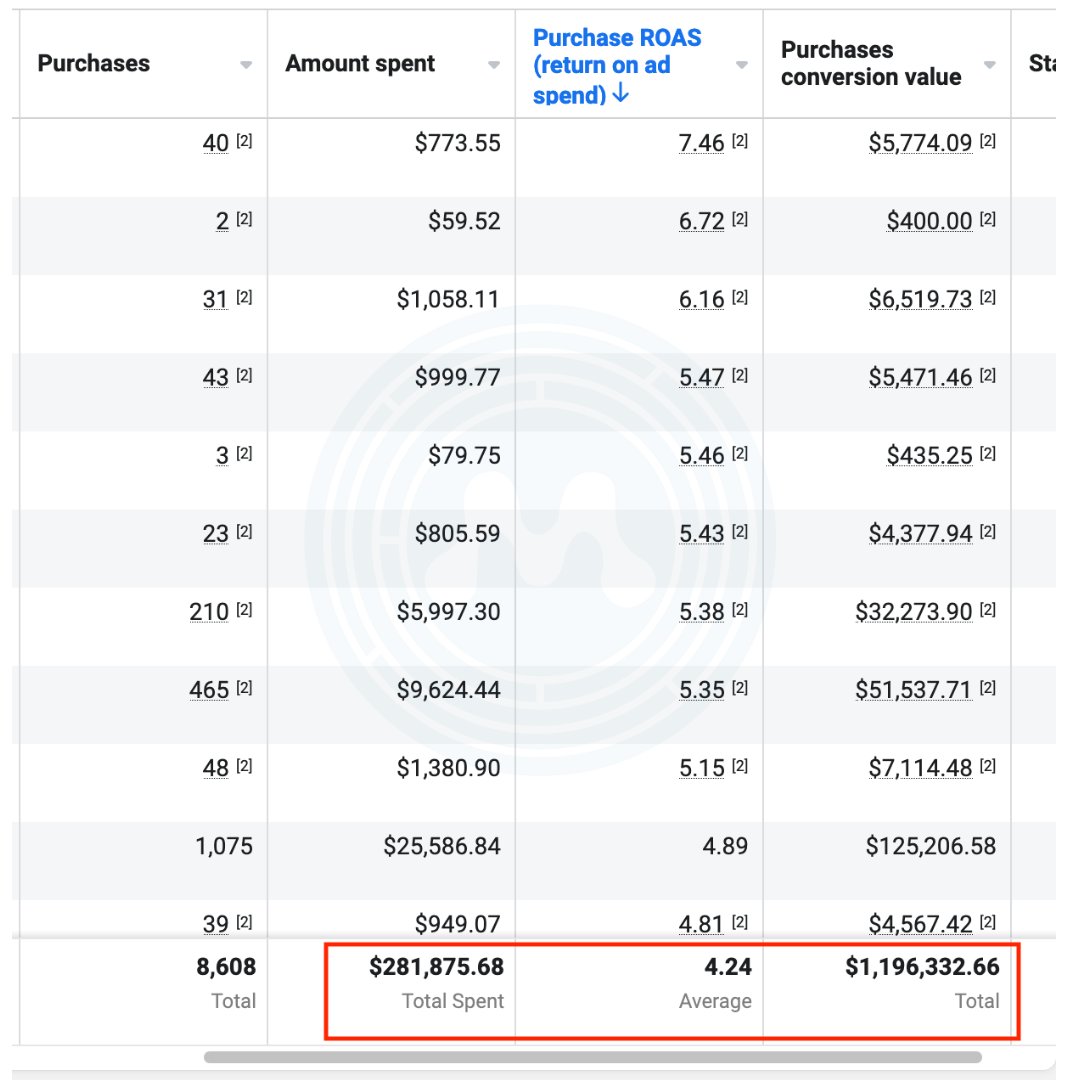Click the footnote [2] beside 40 purchases

tap(245, 141)
